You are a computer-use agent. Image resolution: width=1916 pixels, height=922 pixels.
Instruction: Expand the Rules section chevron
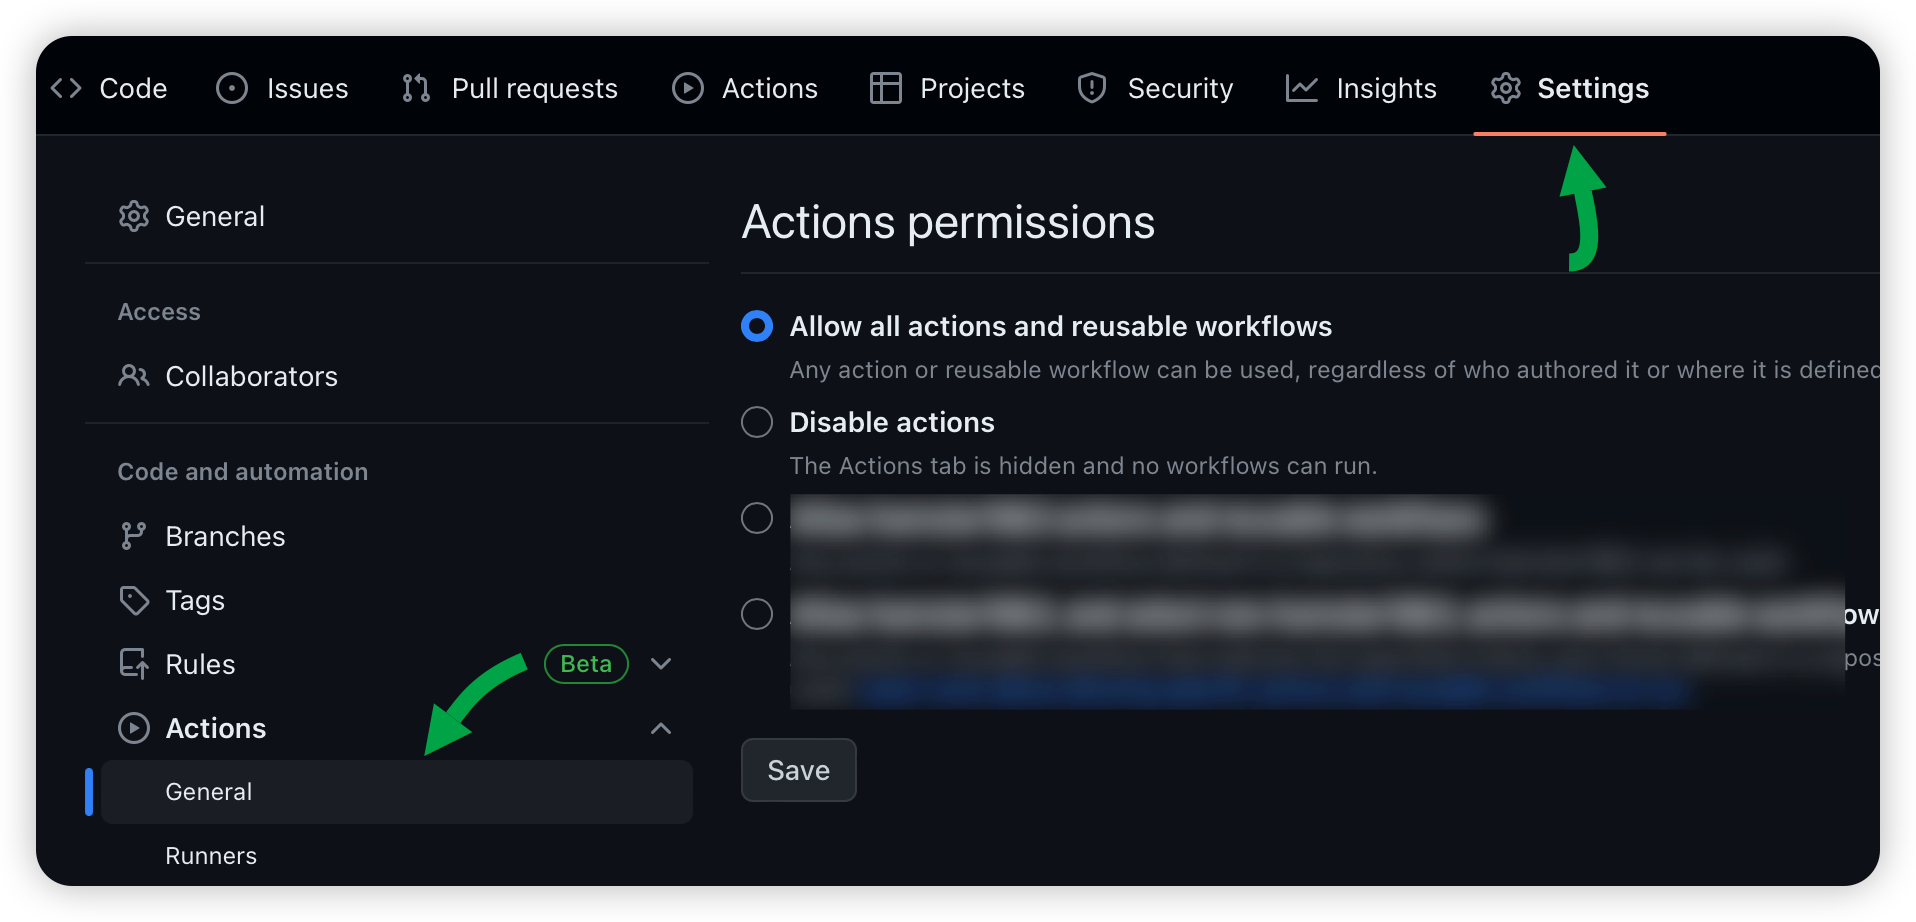coord(661,664)
